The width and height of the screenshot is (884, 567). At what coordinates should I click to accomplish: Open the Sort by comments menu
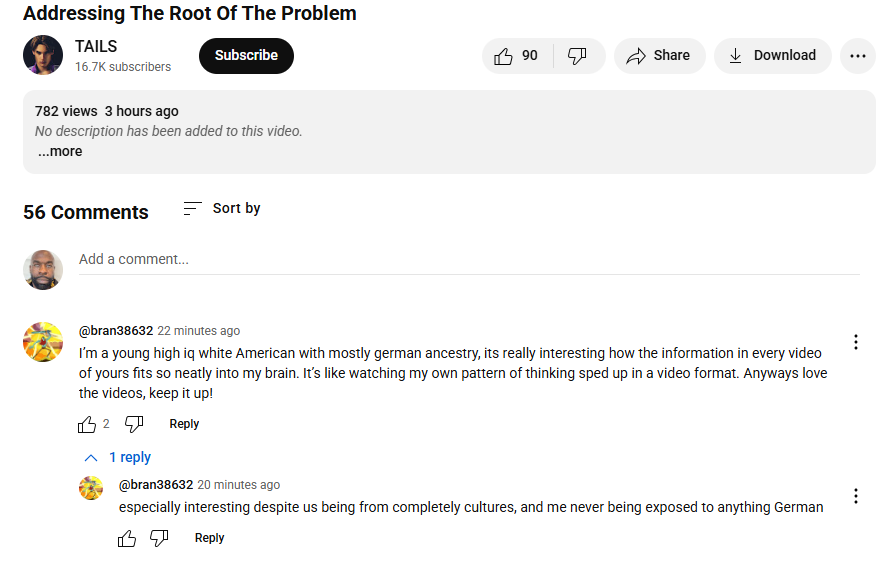point(222,209)
